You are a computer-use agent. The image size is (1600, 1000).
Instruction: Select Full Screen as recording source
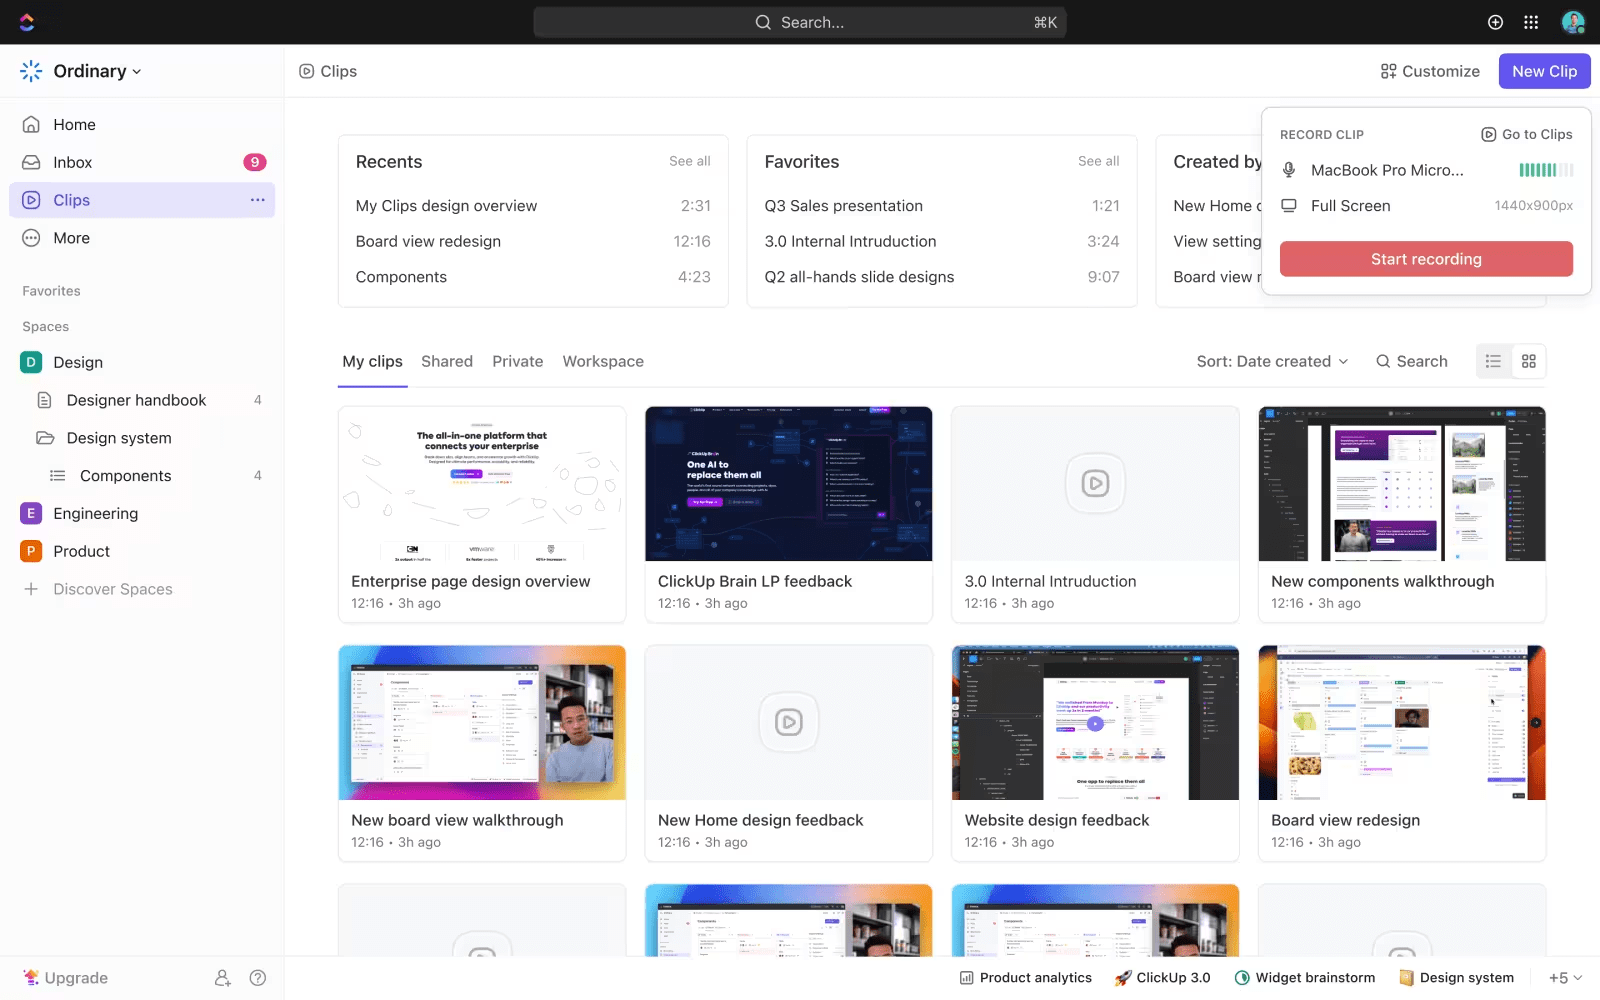point(1351,205)
